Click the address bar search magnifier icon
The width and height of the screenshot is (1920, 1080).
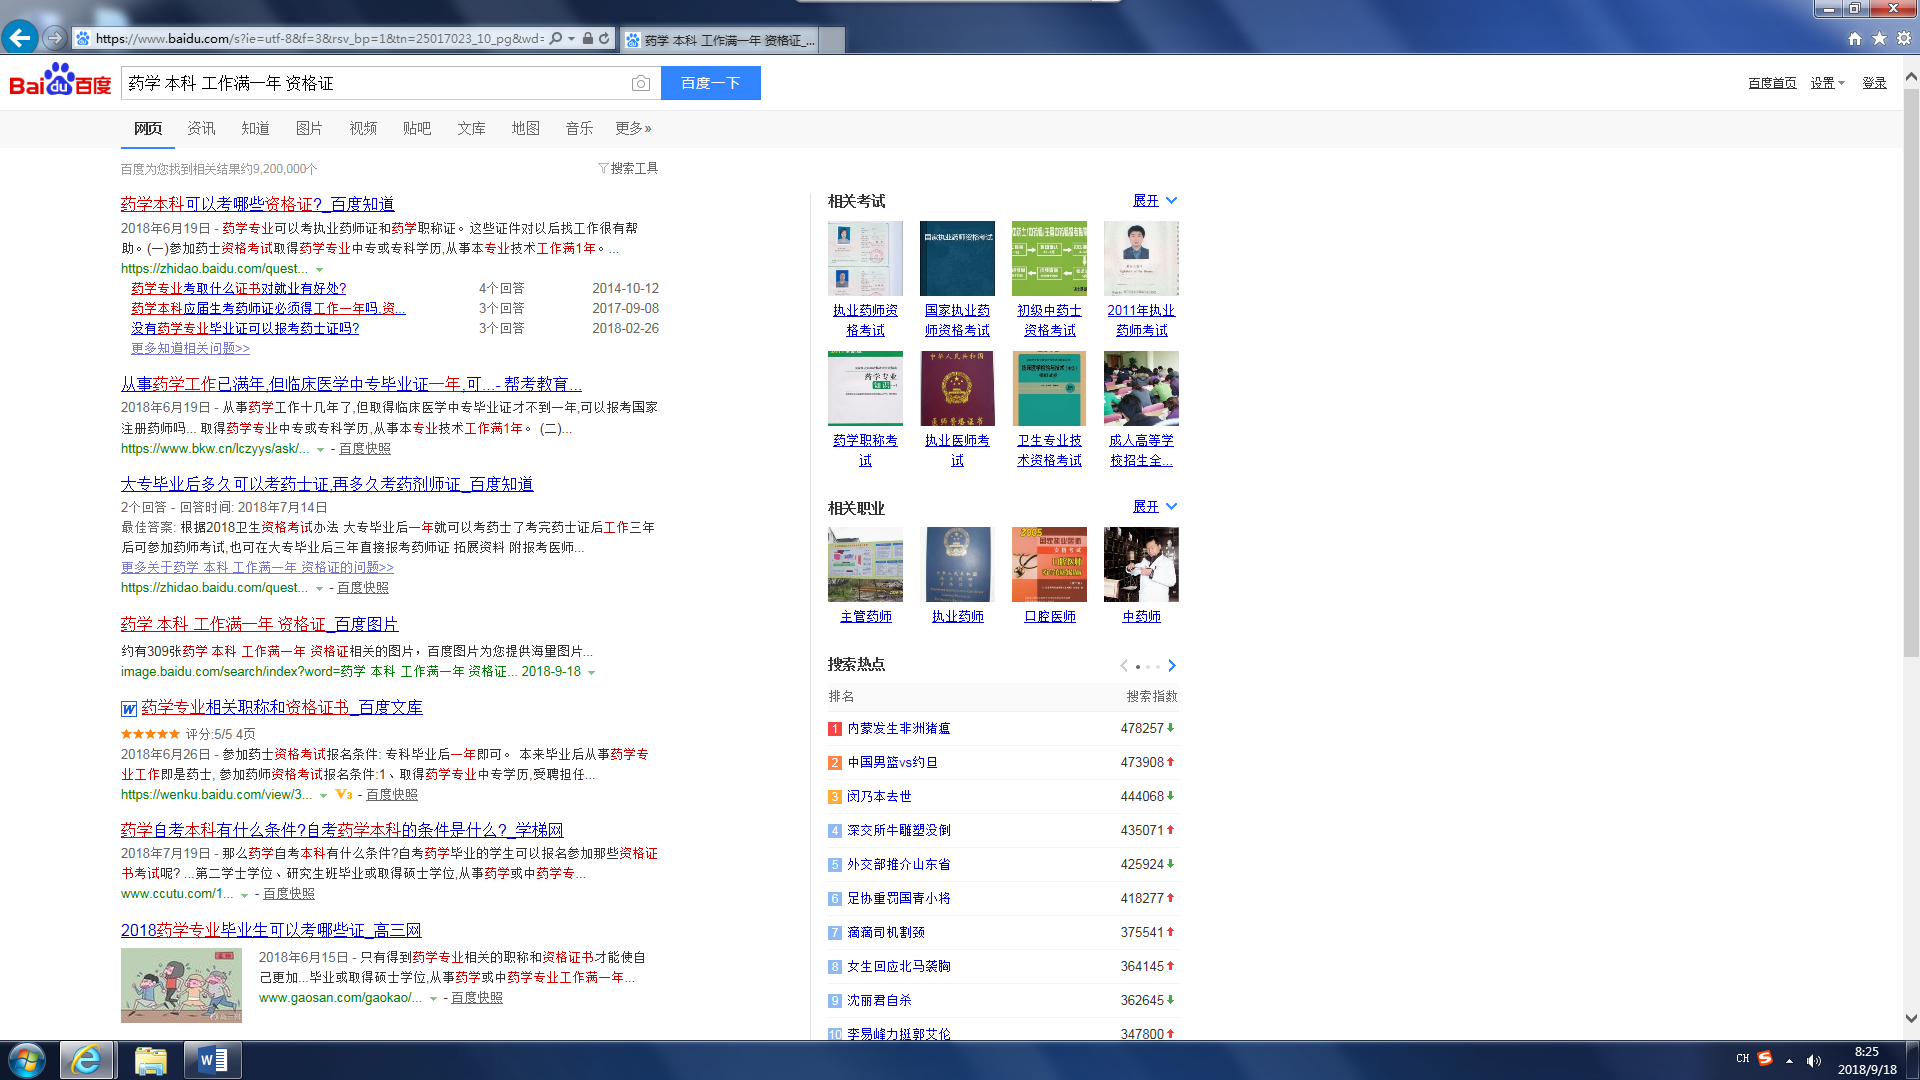pos(556,38)
